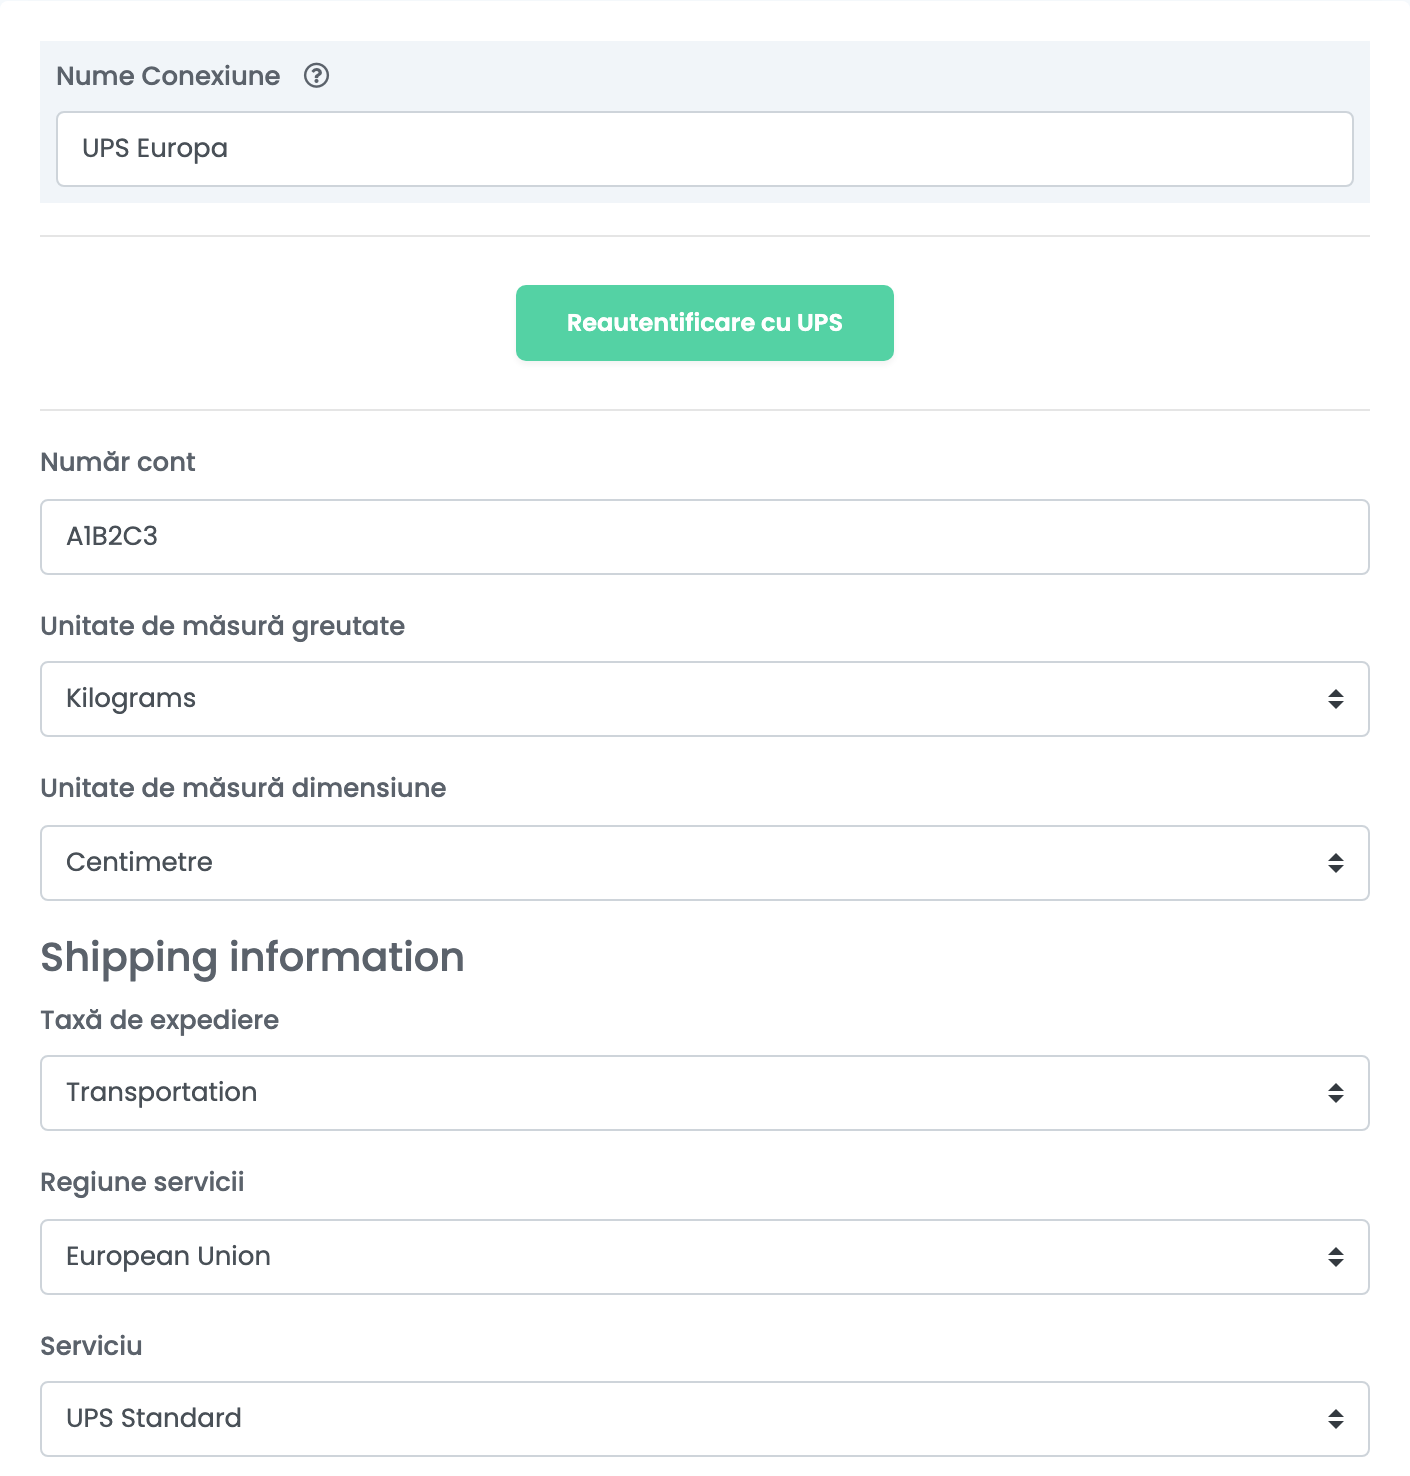Focus the Număr cont input field
Image resolution: width=1410 pixels, height=1476 pixels.
coord(704,537)
